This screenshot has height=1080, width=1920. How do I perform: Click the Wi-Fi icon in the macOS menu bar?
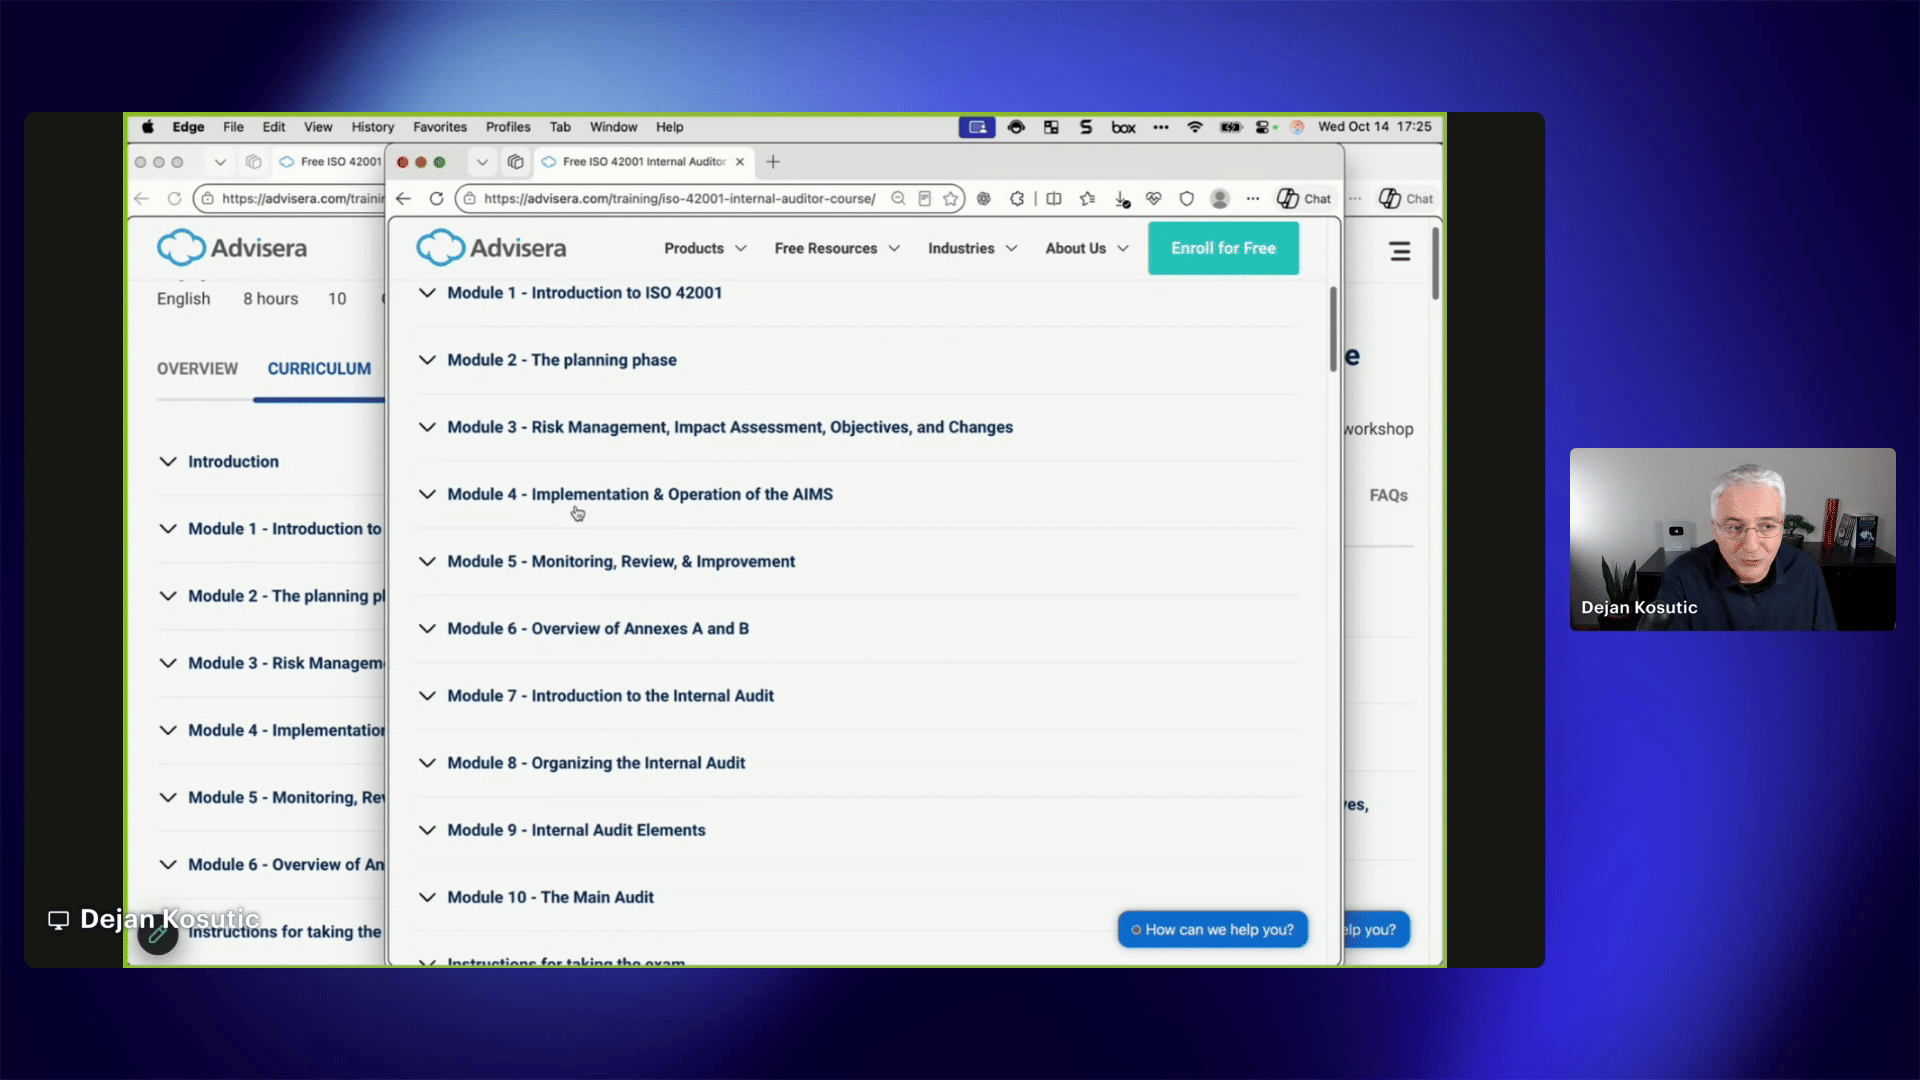tap(1195, 127)
